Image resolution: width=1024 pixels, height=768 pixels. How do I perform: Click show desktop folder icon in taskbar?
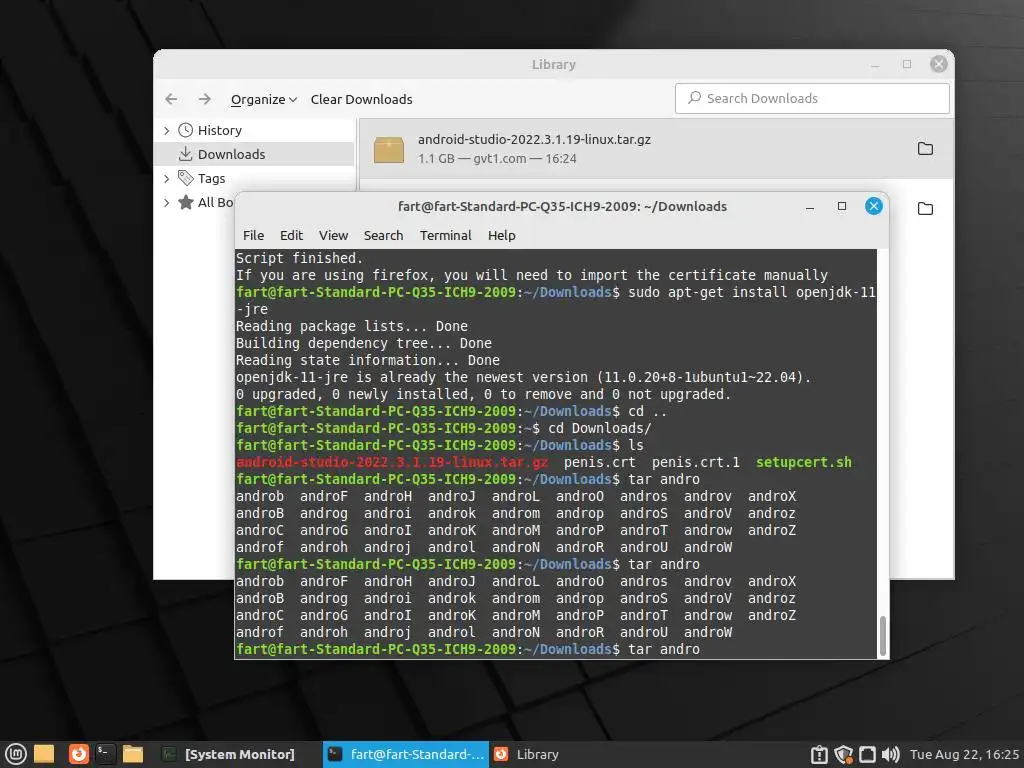tap(44, 754)
